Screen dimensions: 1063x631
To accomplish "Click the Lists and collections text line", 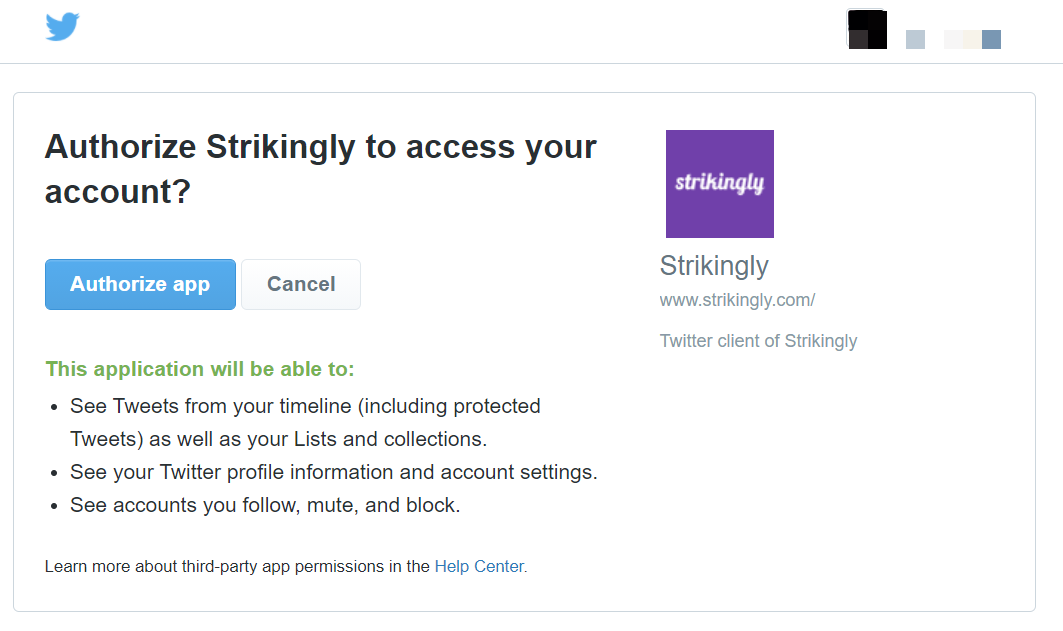I will (x=279, y=439).
